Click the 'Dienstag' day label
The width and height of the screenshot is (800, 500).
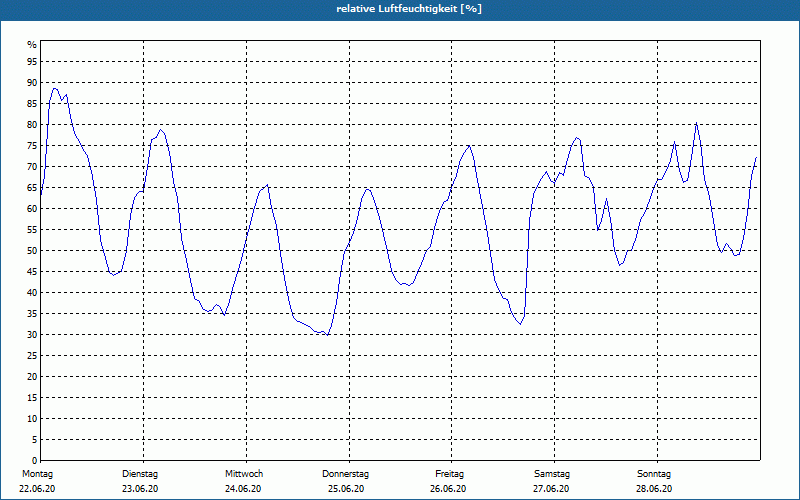tap(140, 474)
